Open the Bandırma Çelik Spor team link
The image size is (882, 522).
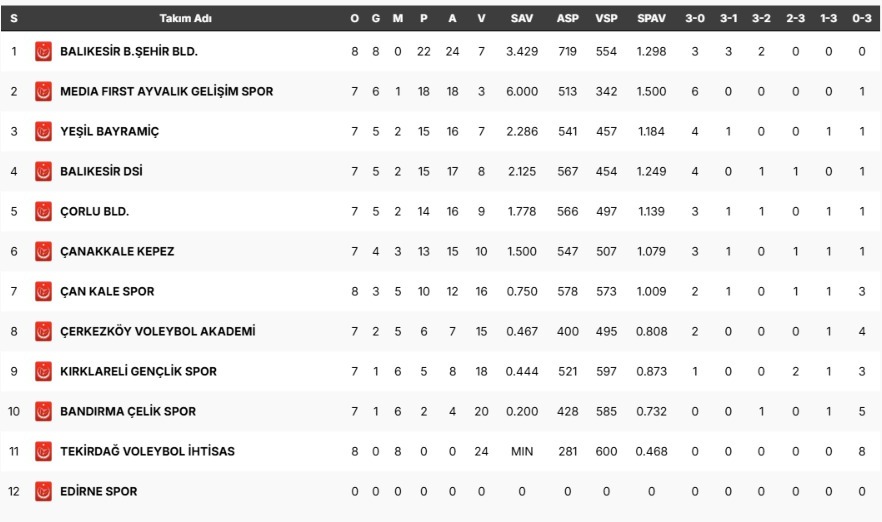pos(128,411)
